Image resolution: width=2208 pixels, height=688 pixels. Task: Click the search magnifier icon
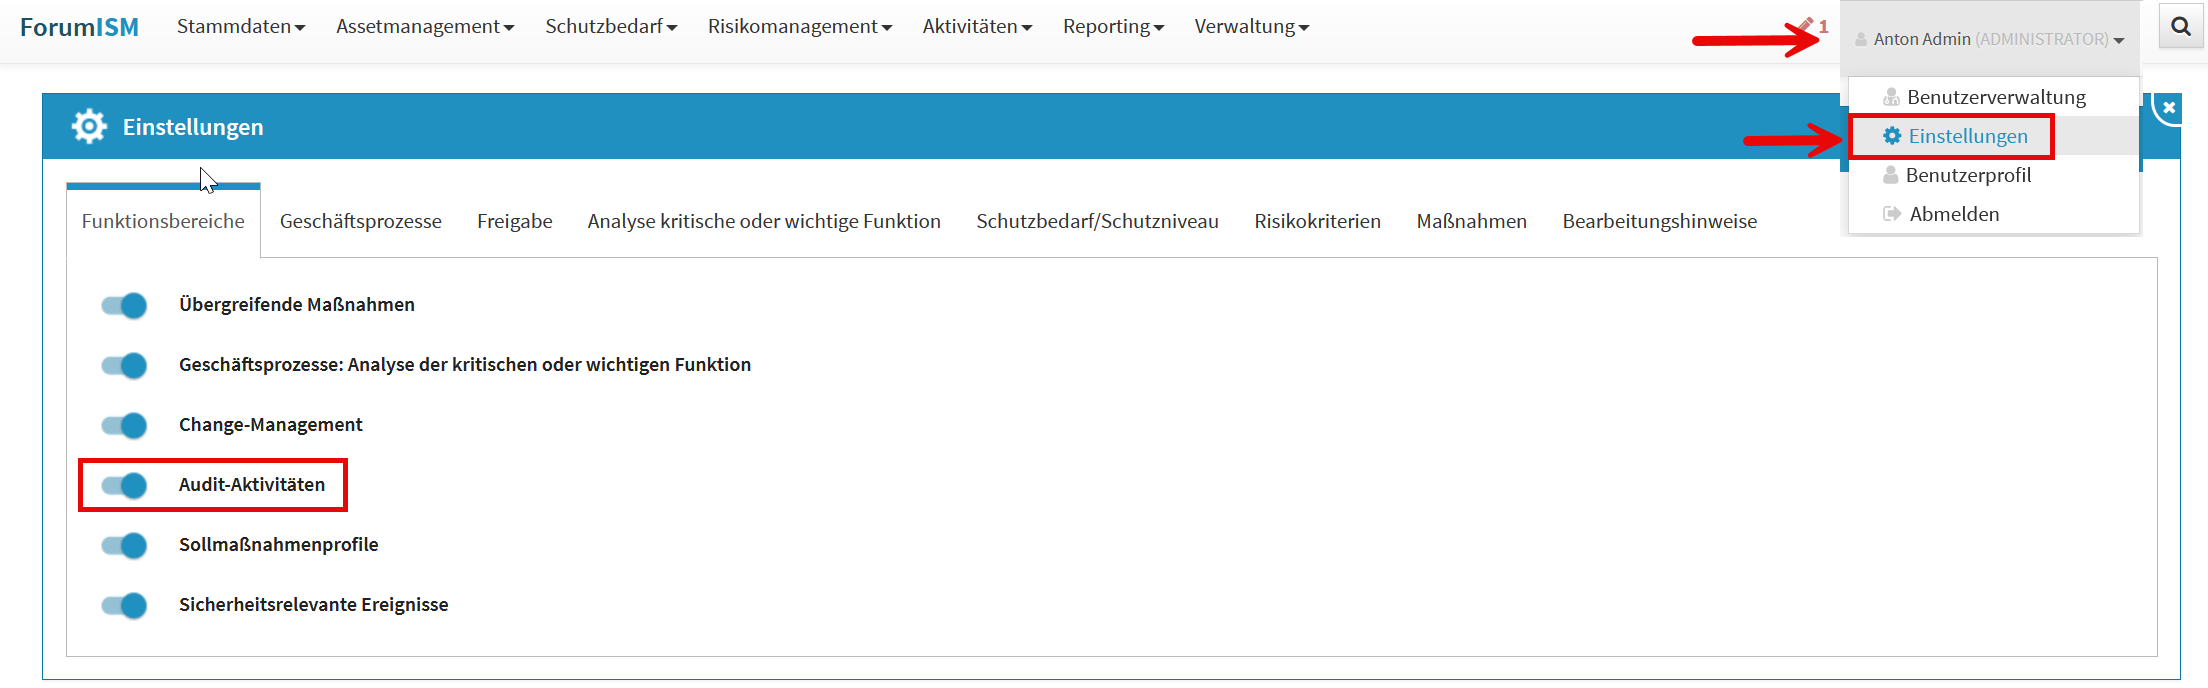pos(2181,28)
